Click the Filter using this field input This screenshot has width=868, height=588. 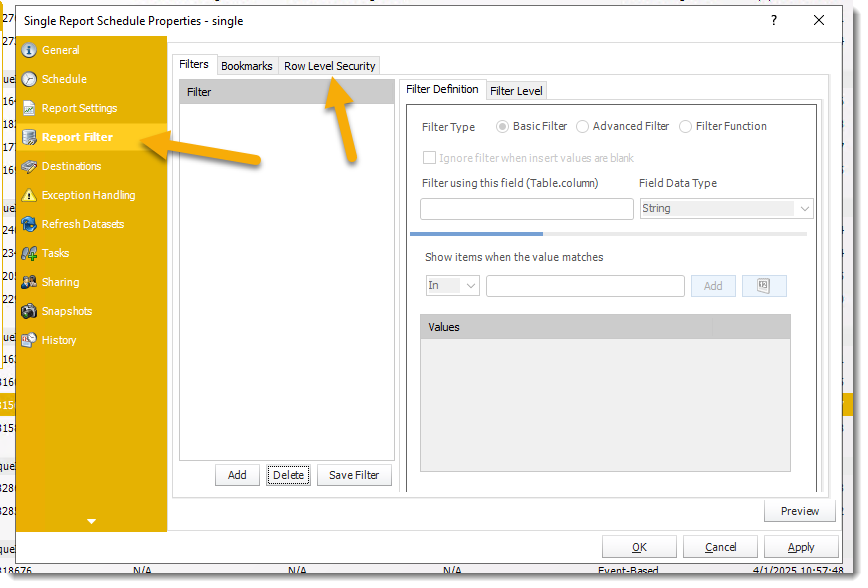(526, 209)
